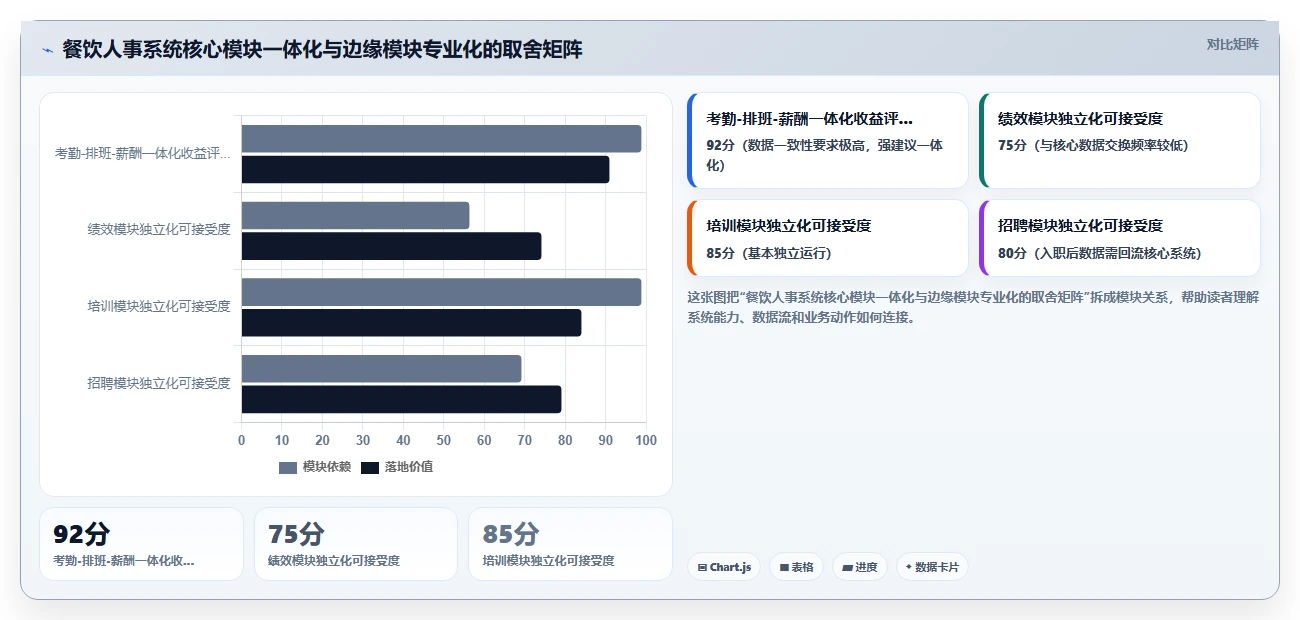
Task: Click the 落地价值 bar for 绩效模块
Action: click(x=391, y=246)
